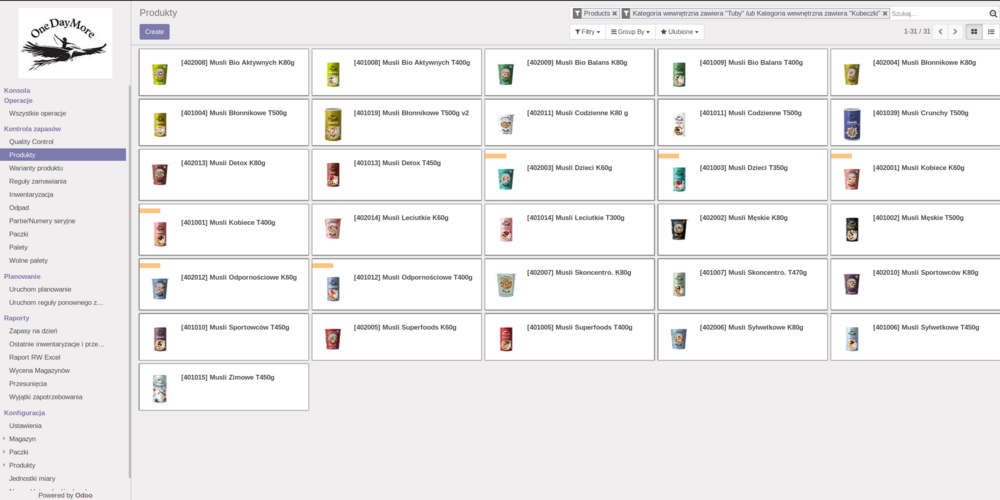Go to next page of products
The width and height of the screenshot is (1000, 500).
pos(955,32)
